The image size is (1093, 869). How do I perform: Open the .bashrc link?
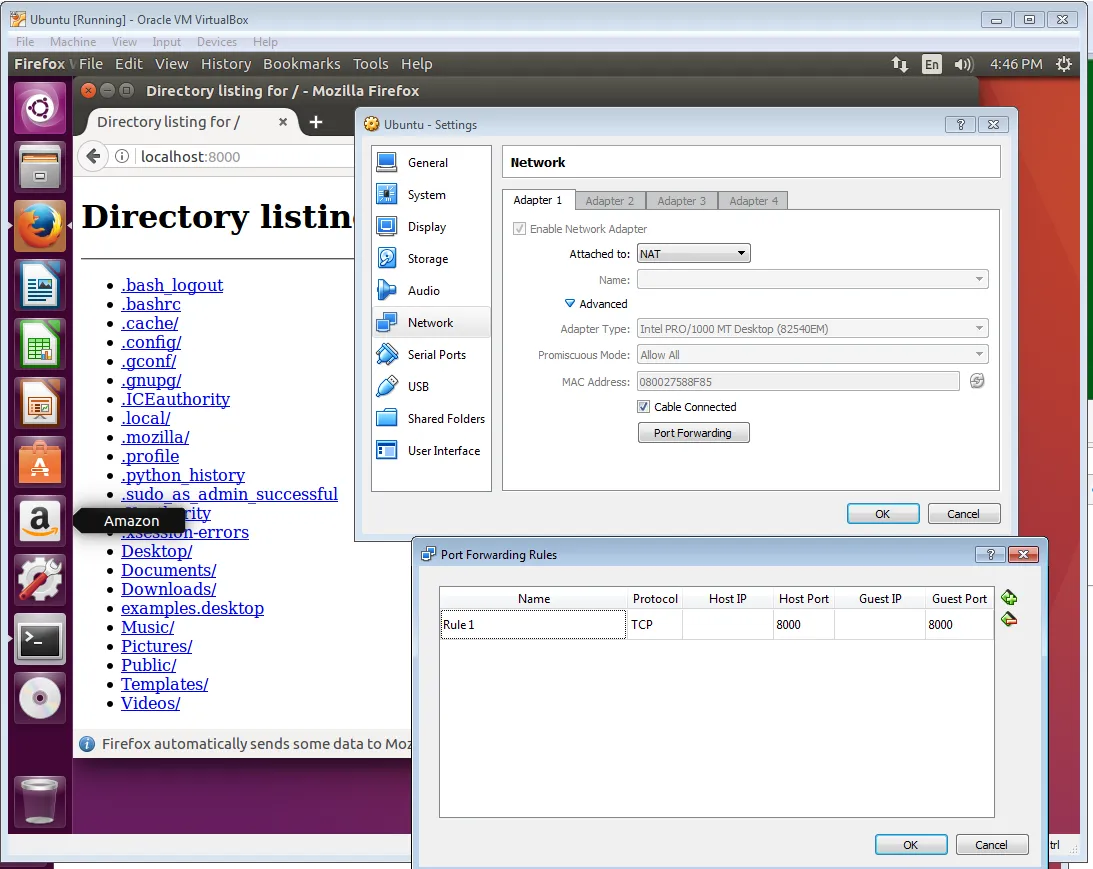tap(151, 305)
